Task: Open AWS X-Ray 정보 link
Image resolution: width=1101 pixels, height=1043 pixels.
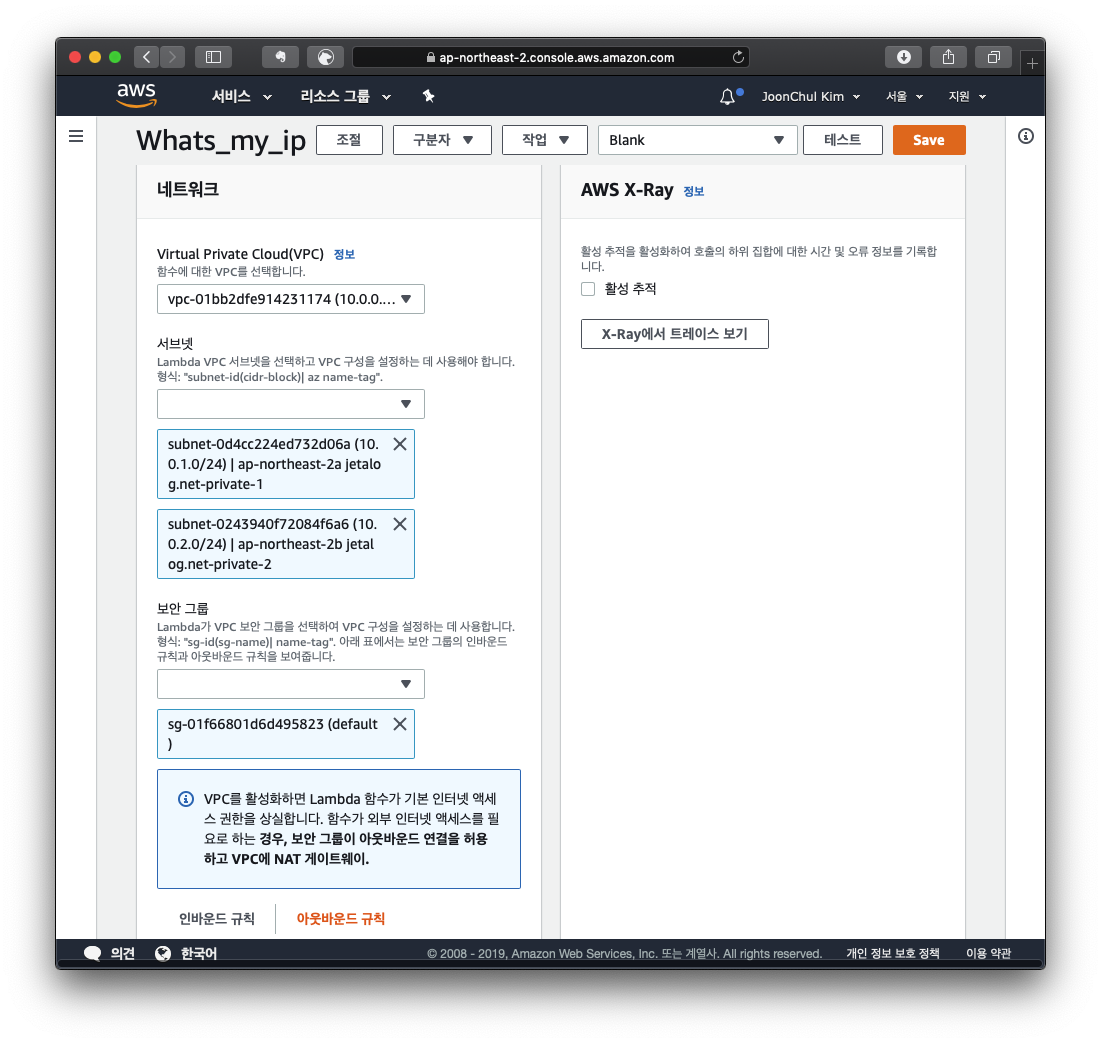Action: [694, 191]
